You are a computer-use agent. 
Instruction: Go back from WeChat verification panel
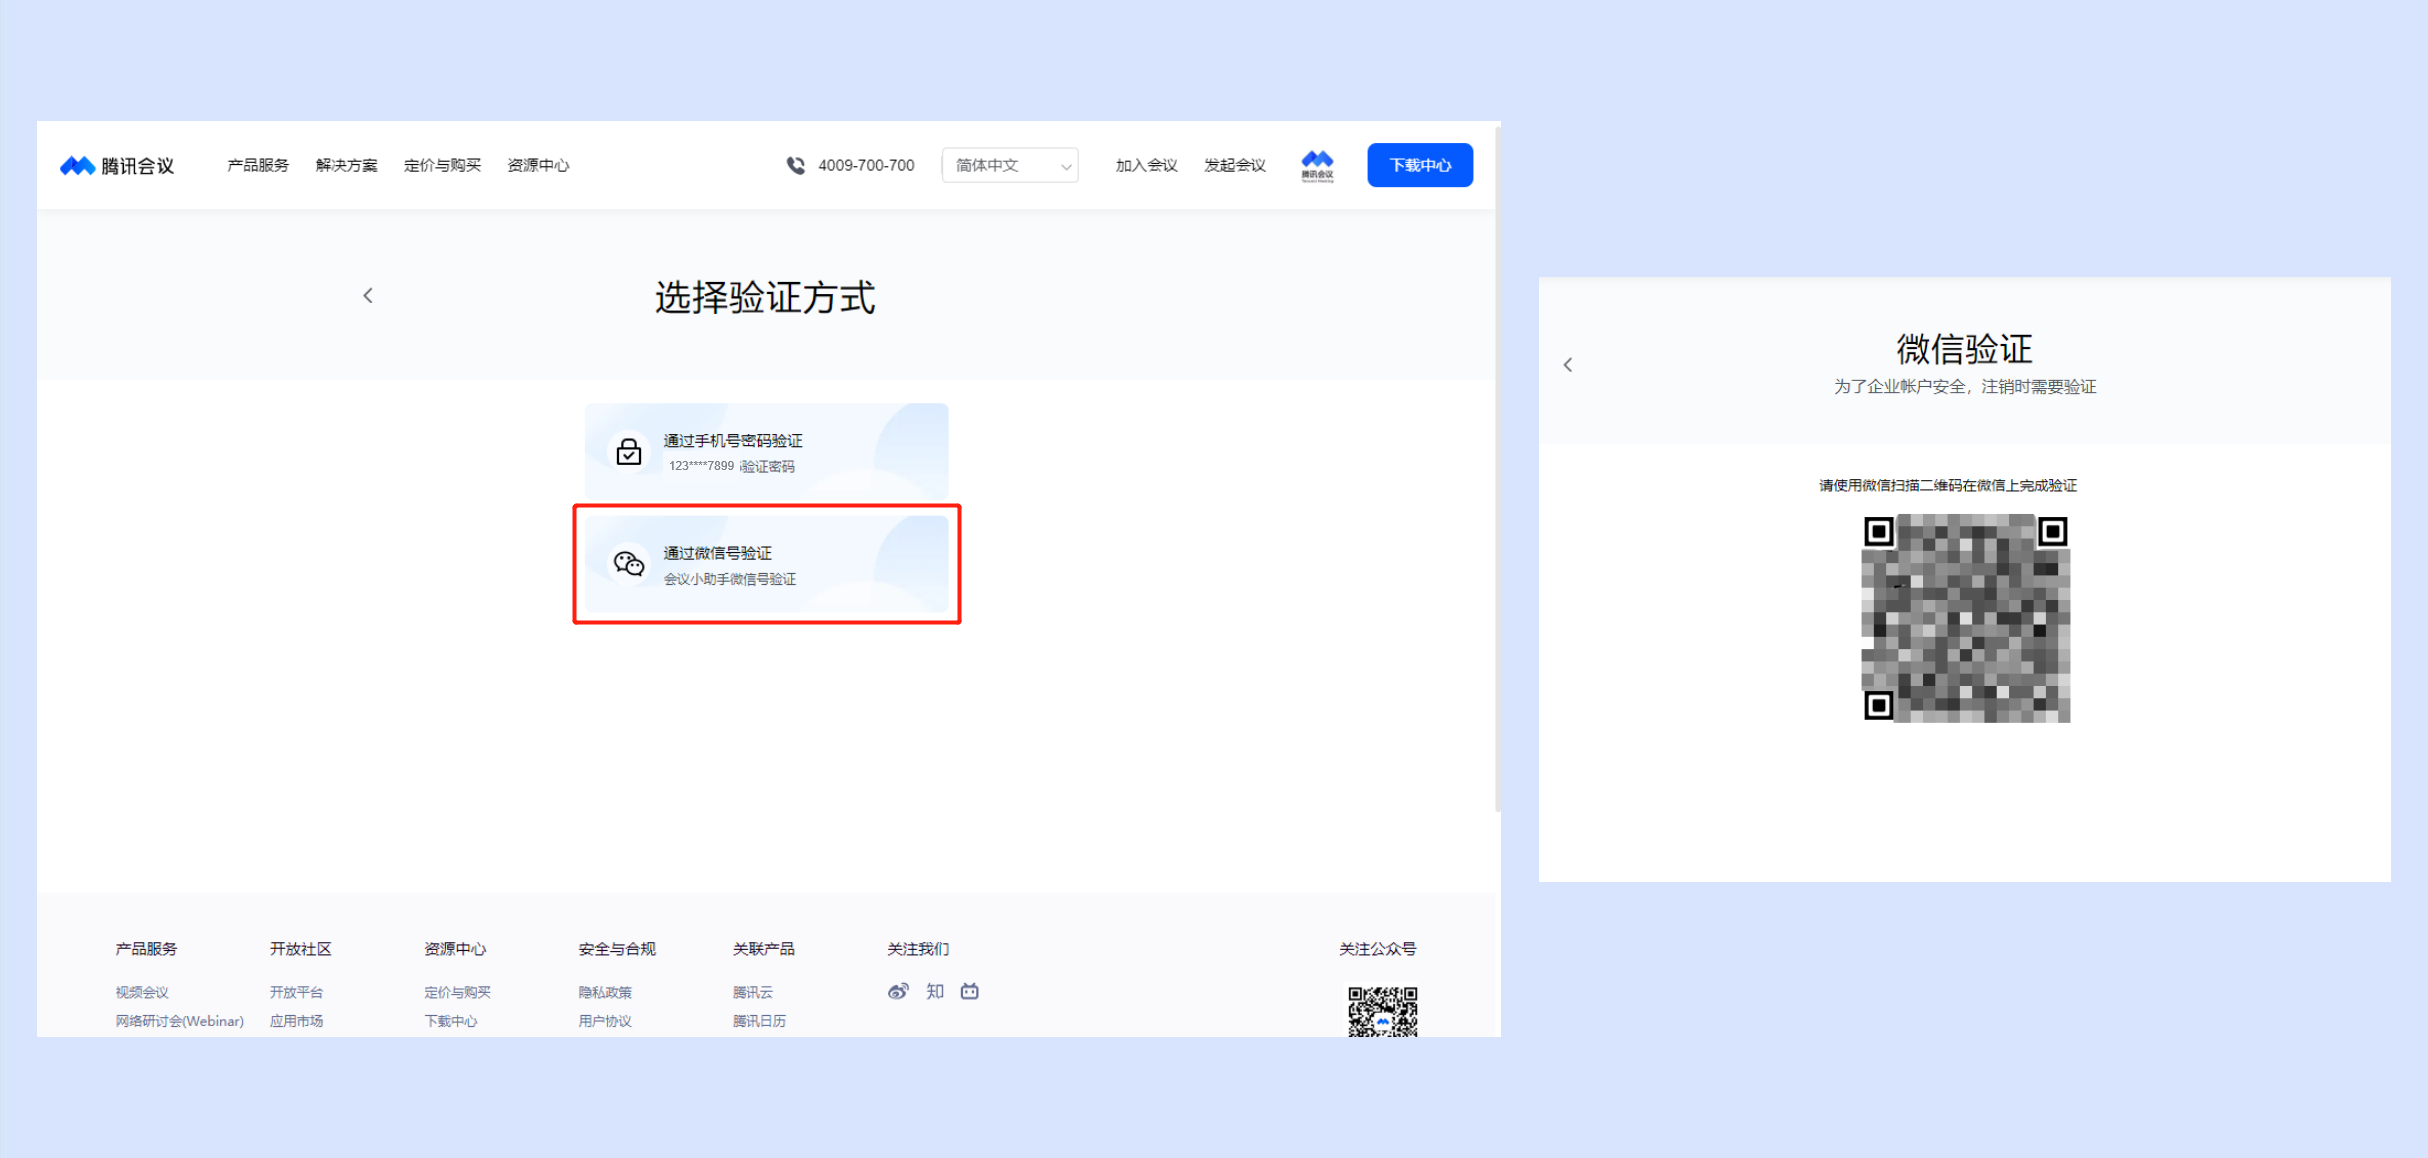(1568, 365)
